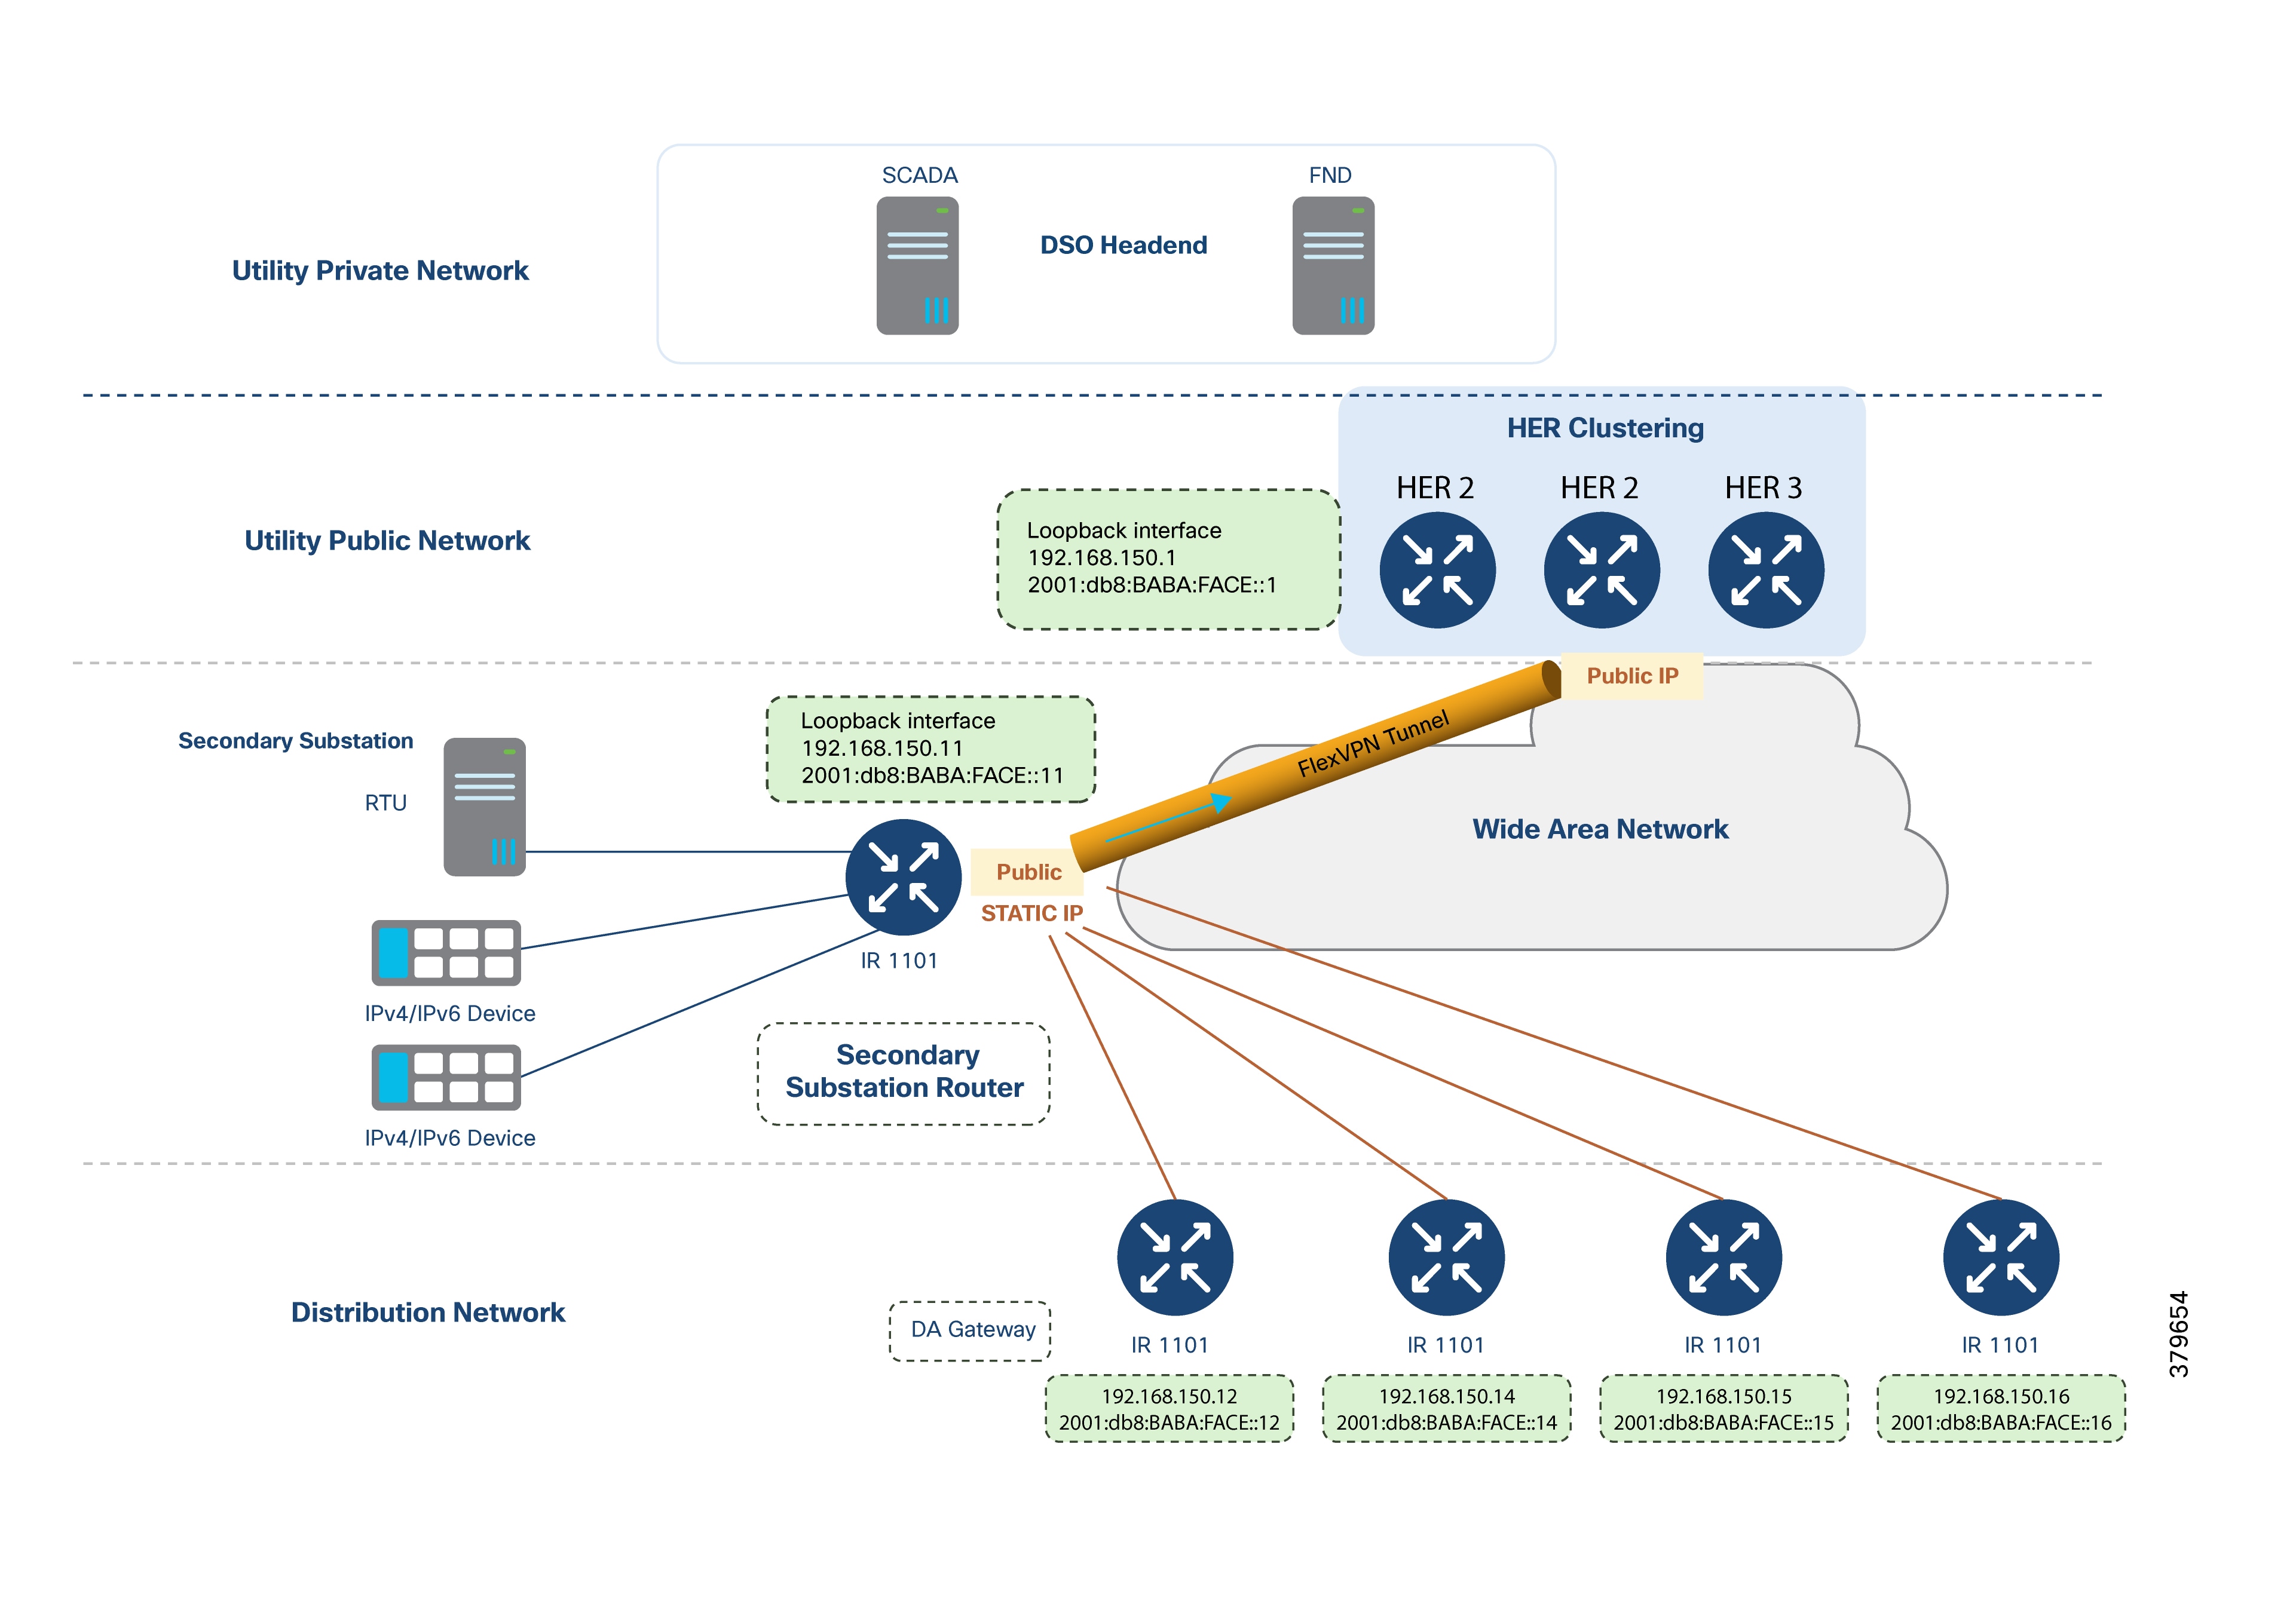Image resolution: width=2296 pixels, height=1622 pixels.
Task: Select the Loopback interface 192.168.150.1 box
Action: coord(1168,559)
